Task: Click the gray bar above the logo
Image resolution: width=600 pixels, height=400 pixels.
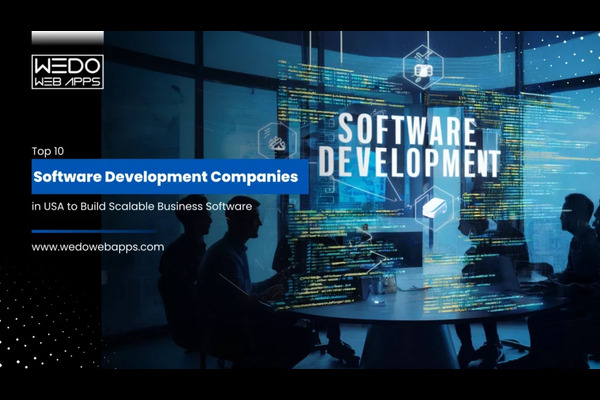Action: [67, 38]
